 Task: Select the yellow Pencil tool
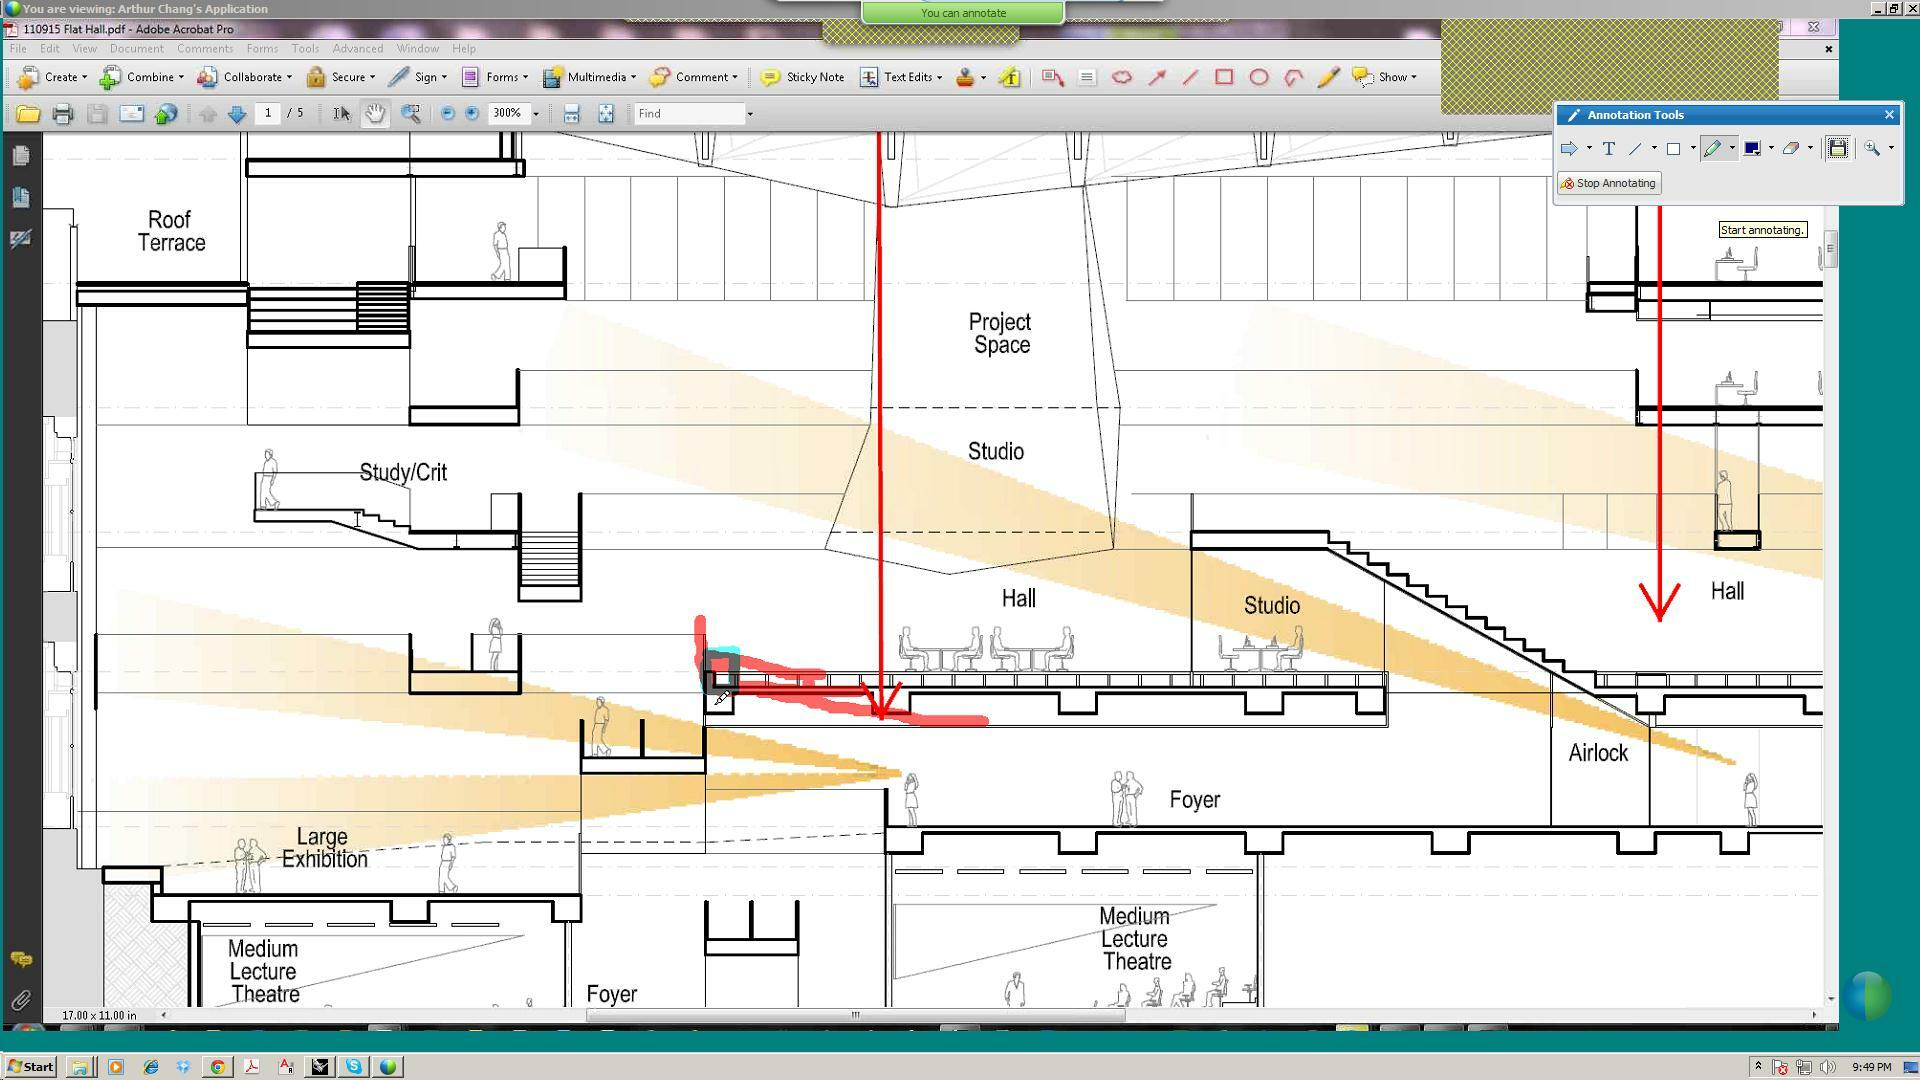(1328, 77)
